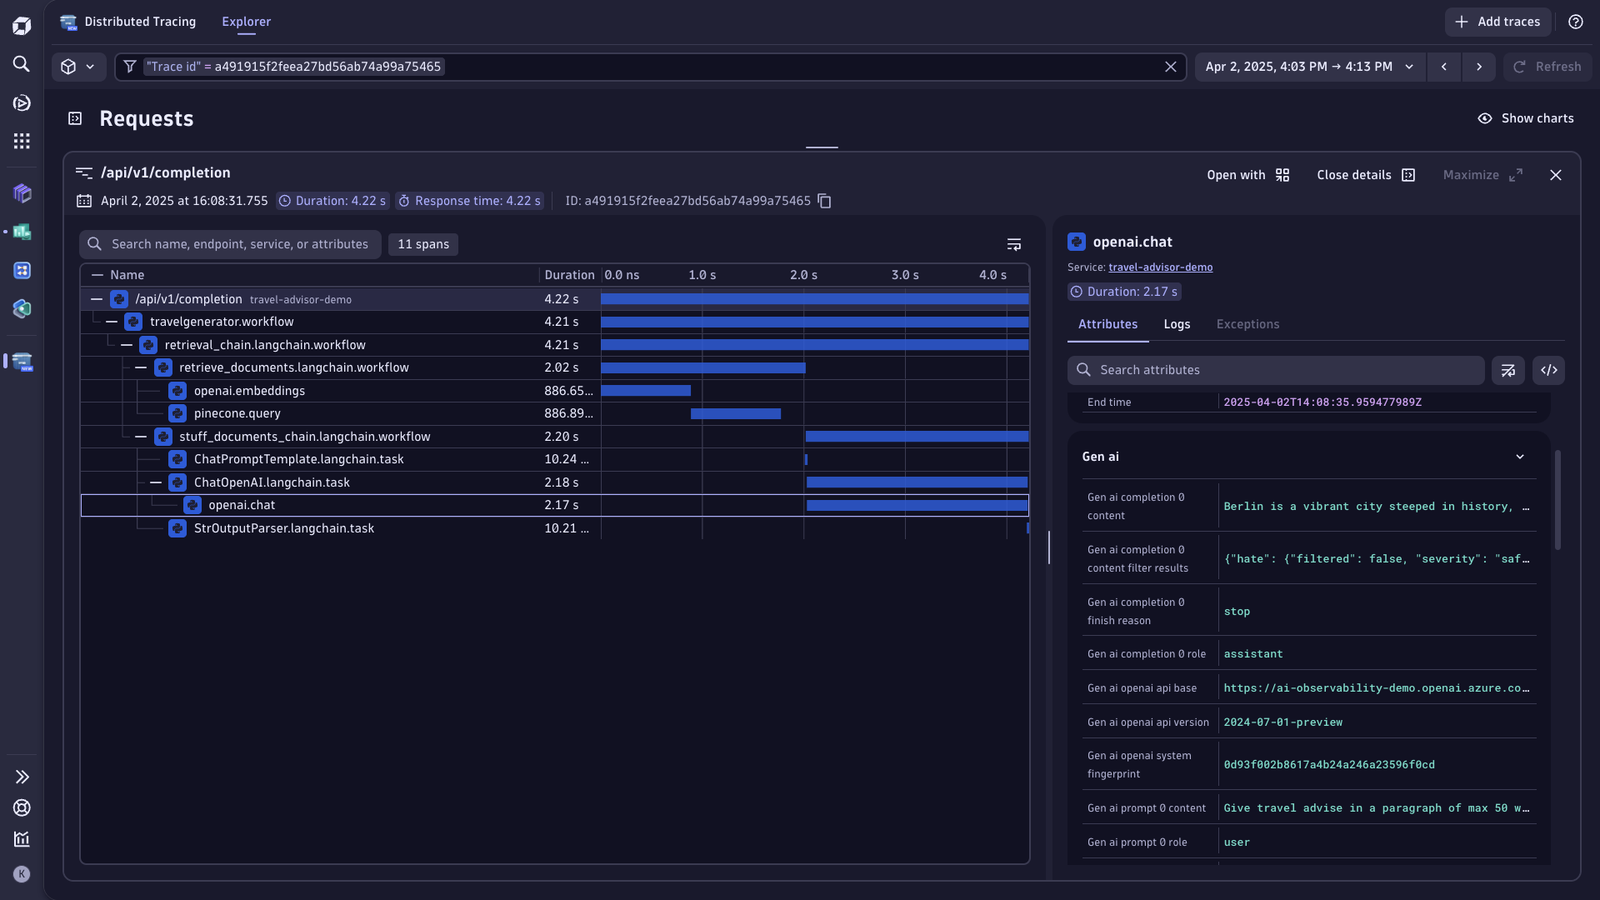The image size is (1600, 900).
Task: Open the timeframe selector Apr 2, 2025
Action: [x=1309, y=67]
